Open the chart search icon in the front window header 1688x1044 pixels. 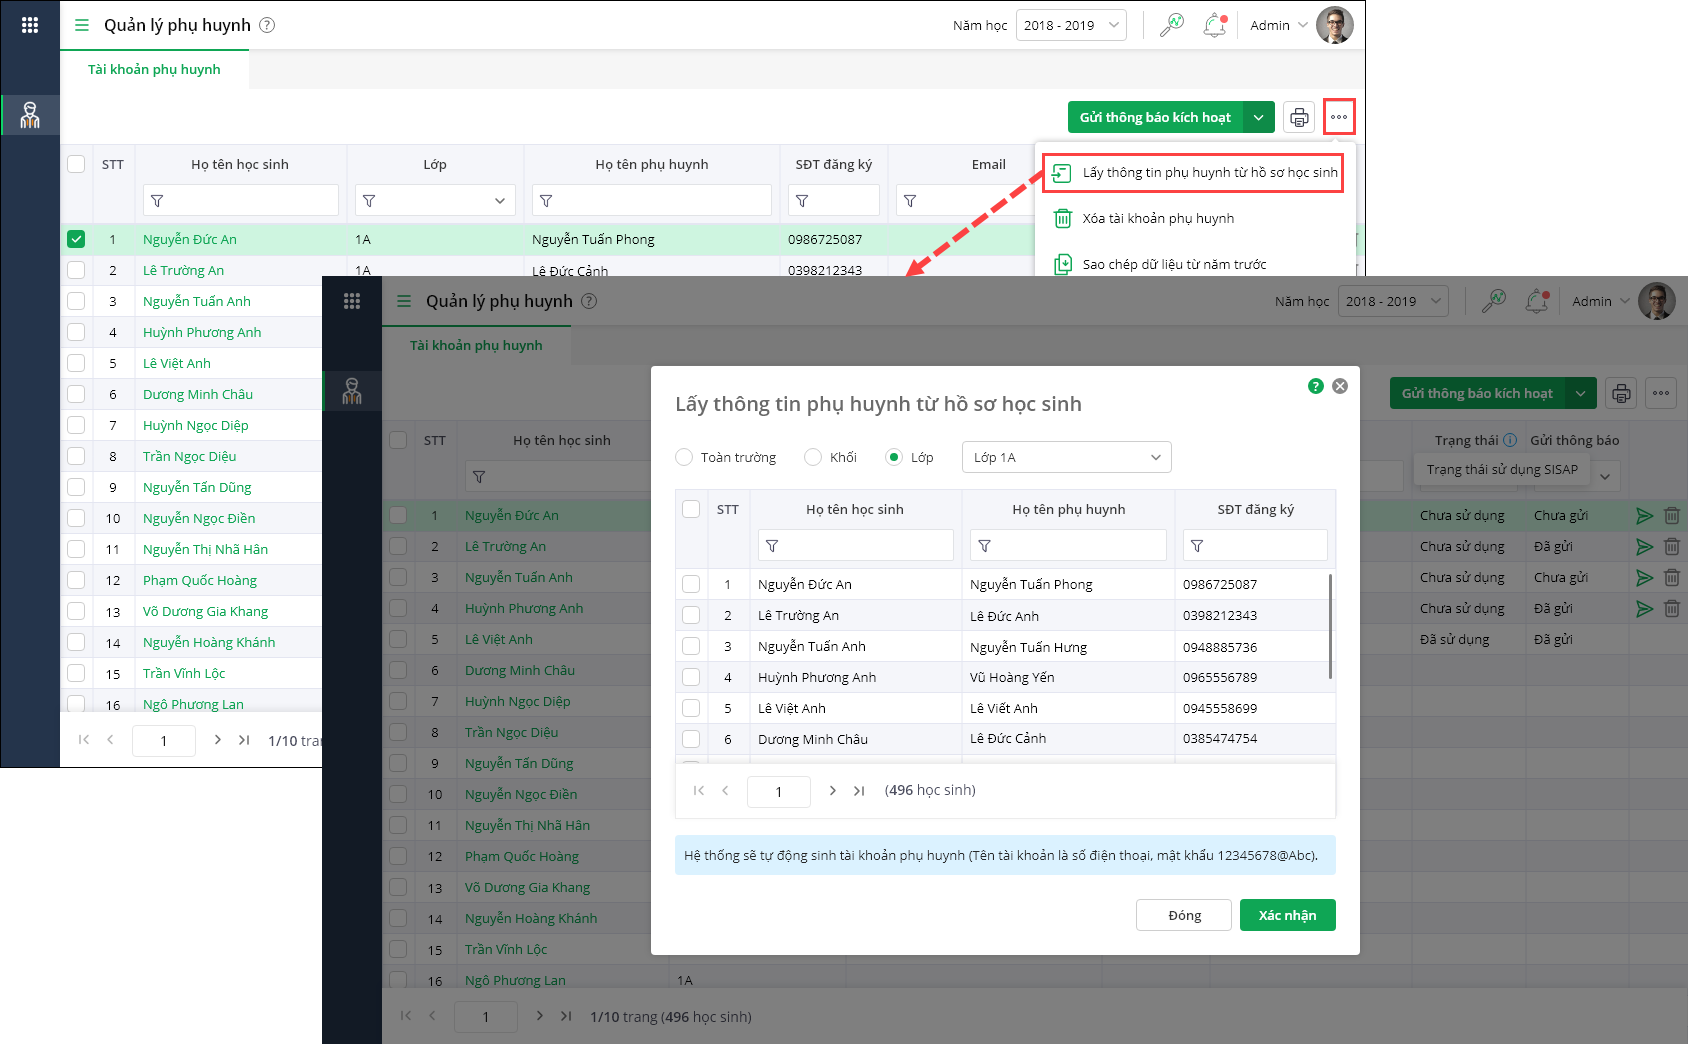[1494, 301]
